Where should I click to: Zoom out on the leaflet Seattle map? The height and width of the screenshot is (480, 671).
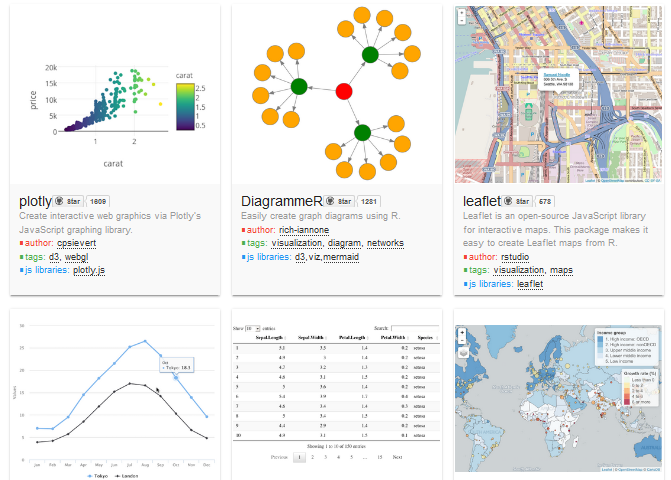pos(461,21)
